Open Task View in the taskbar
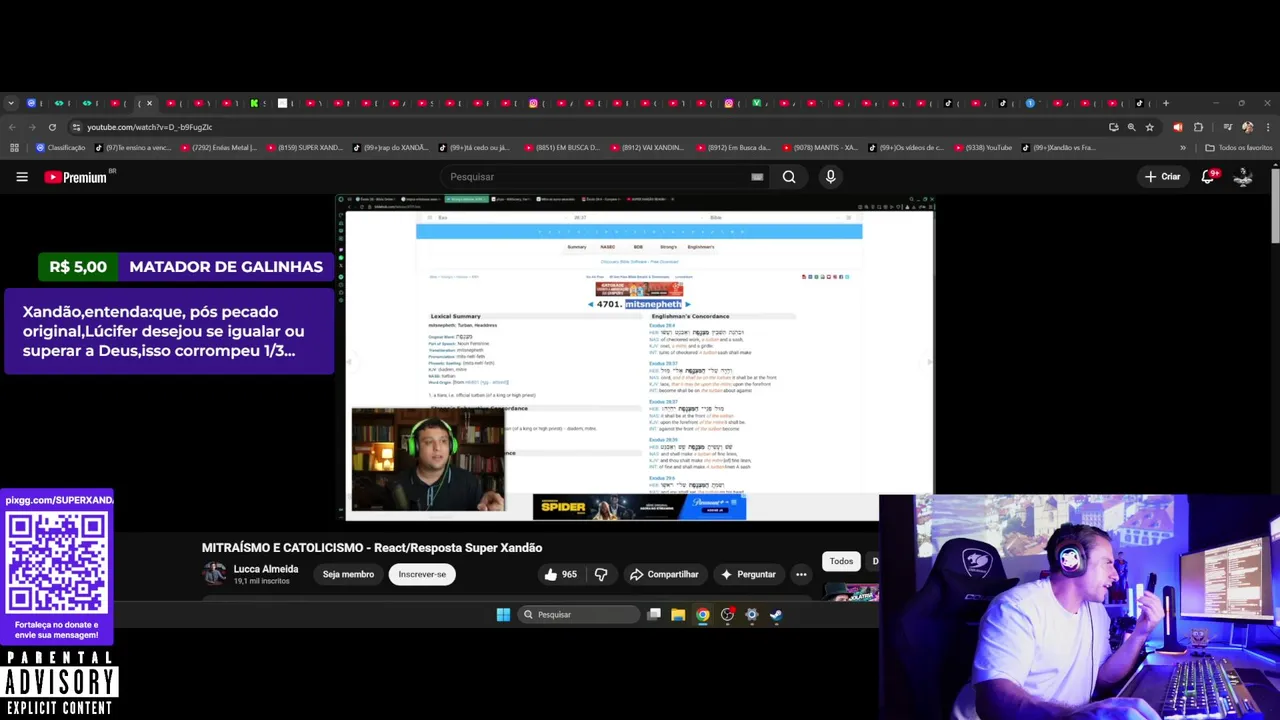Viewport: 1280px width, 720px height. coord(654,615)
